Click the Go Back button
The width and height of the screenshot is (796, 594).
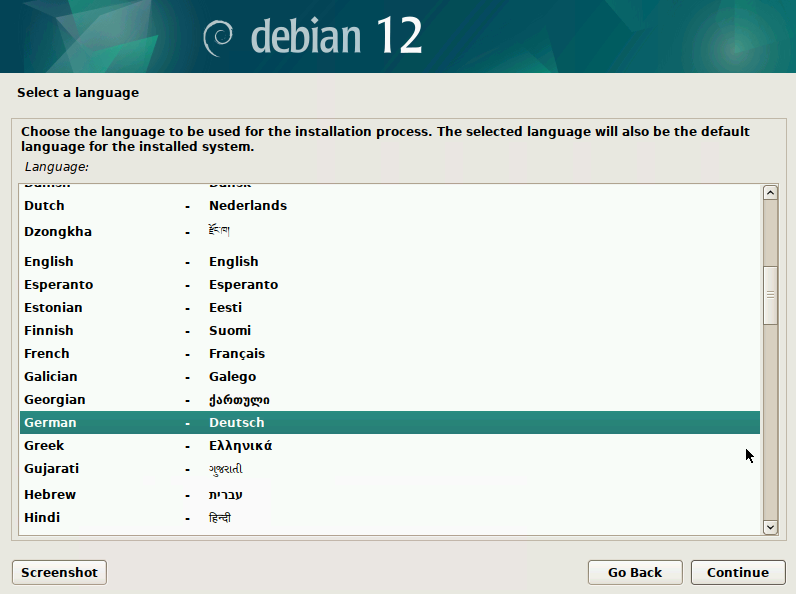pos(635,572)
